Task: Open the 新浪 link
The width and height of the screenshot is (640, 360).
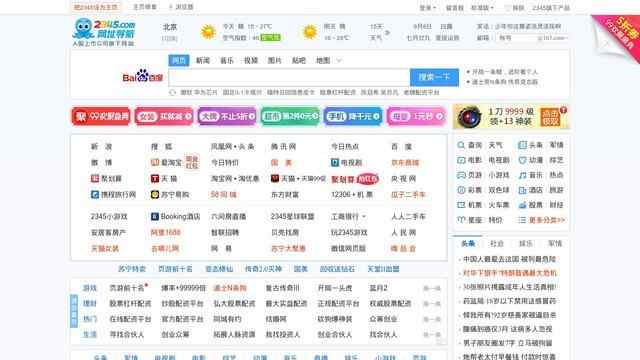Action: coord(102,147)
